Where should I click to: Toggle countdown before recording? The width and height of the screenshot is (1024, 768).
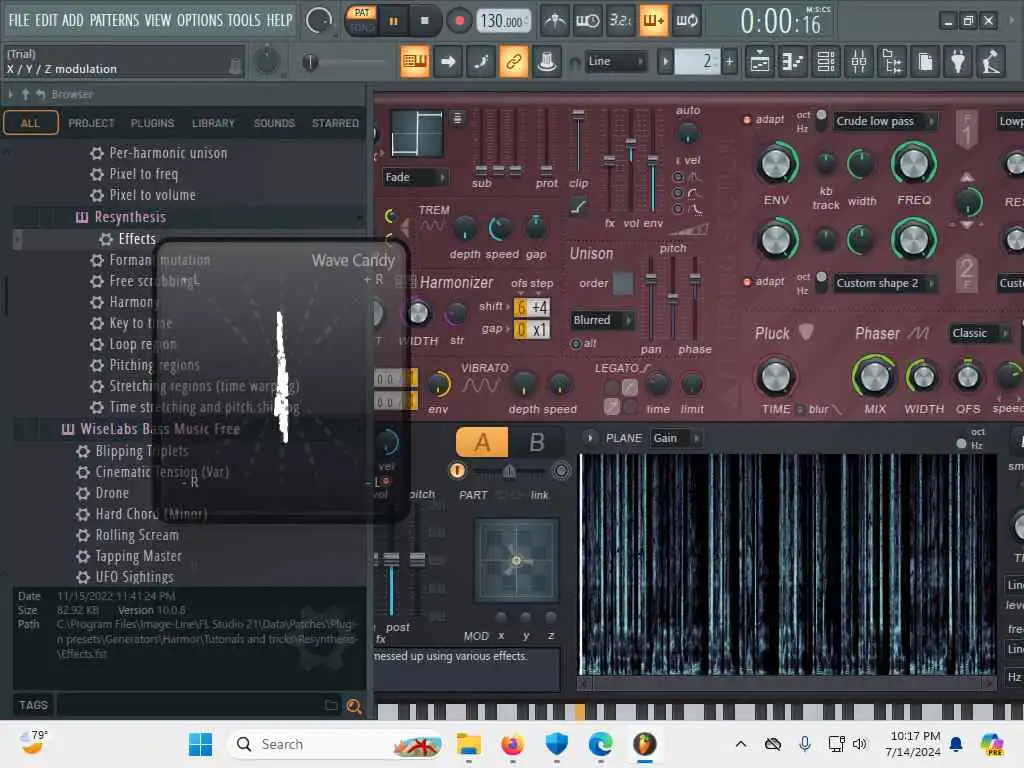point(620,22)
